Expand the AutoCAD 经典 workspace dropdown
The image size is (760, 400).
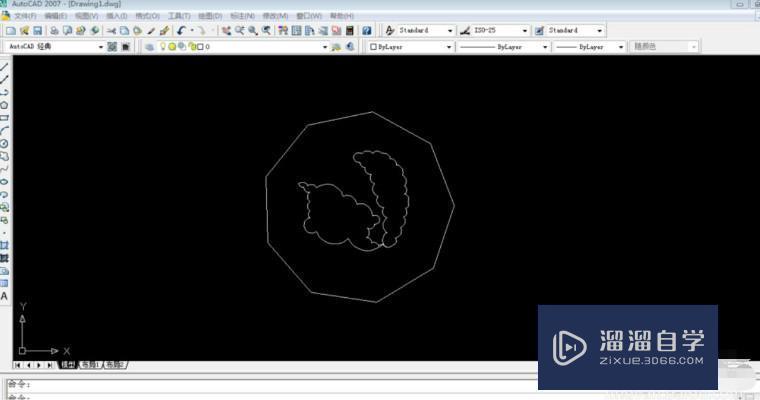pos(101,47)
